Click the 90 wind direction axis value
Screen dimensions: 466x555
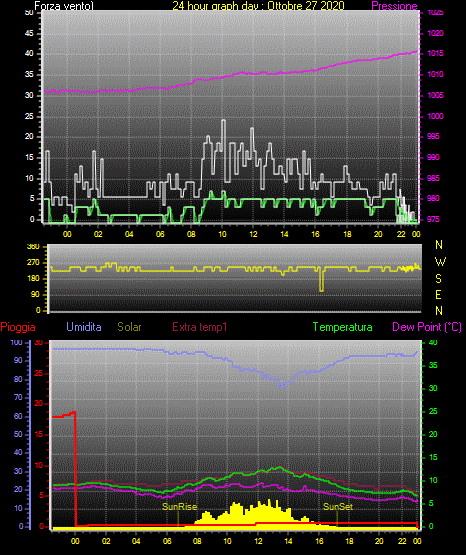[35, 294]
